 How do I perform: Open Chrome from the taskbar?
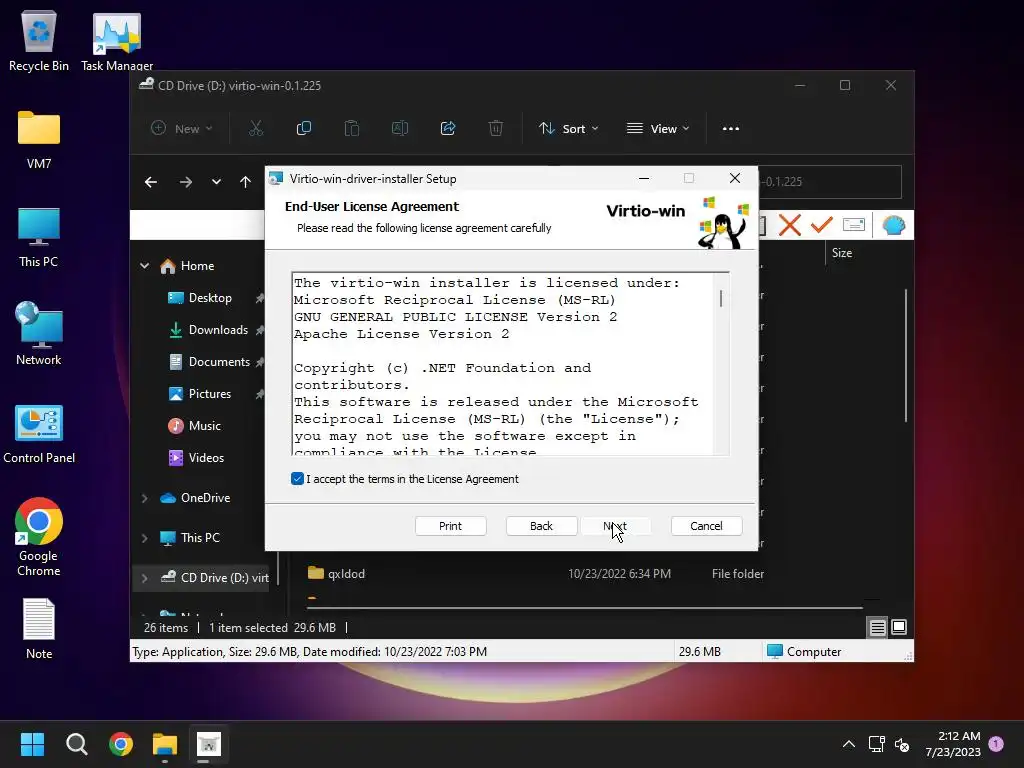pos(121,744)
